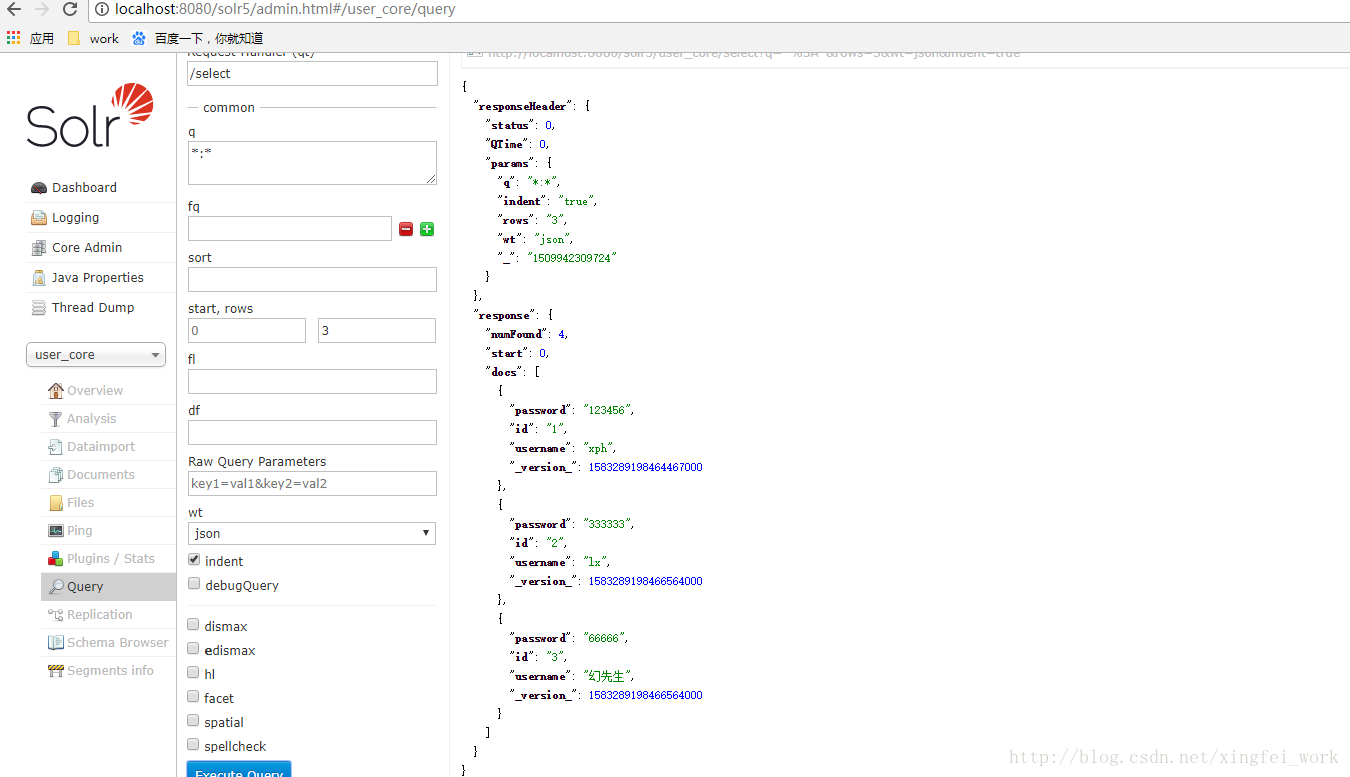Click the sort input field
Image resolution: width=1350 pixels, height=777 pixels.
(312, 279)
